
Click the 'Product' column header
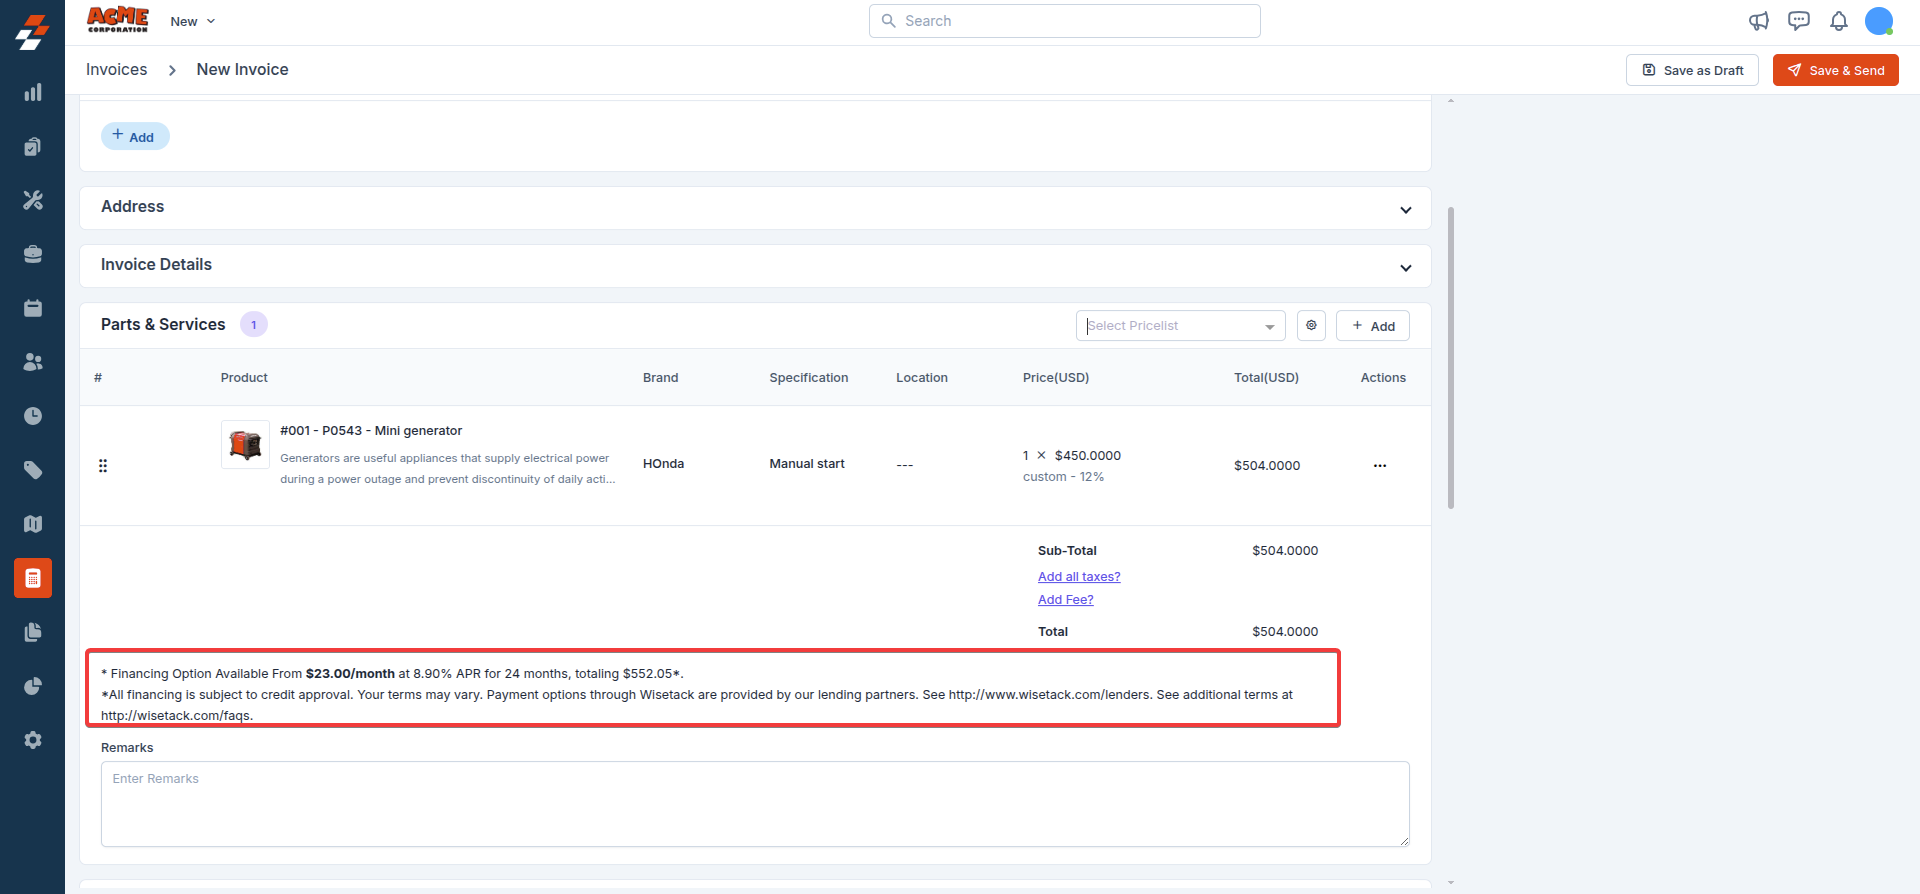click(244, 378)
